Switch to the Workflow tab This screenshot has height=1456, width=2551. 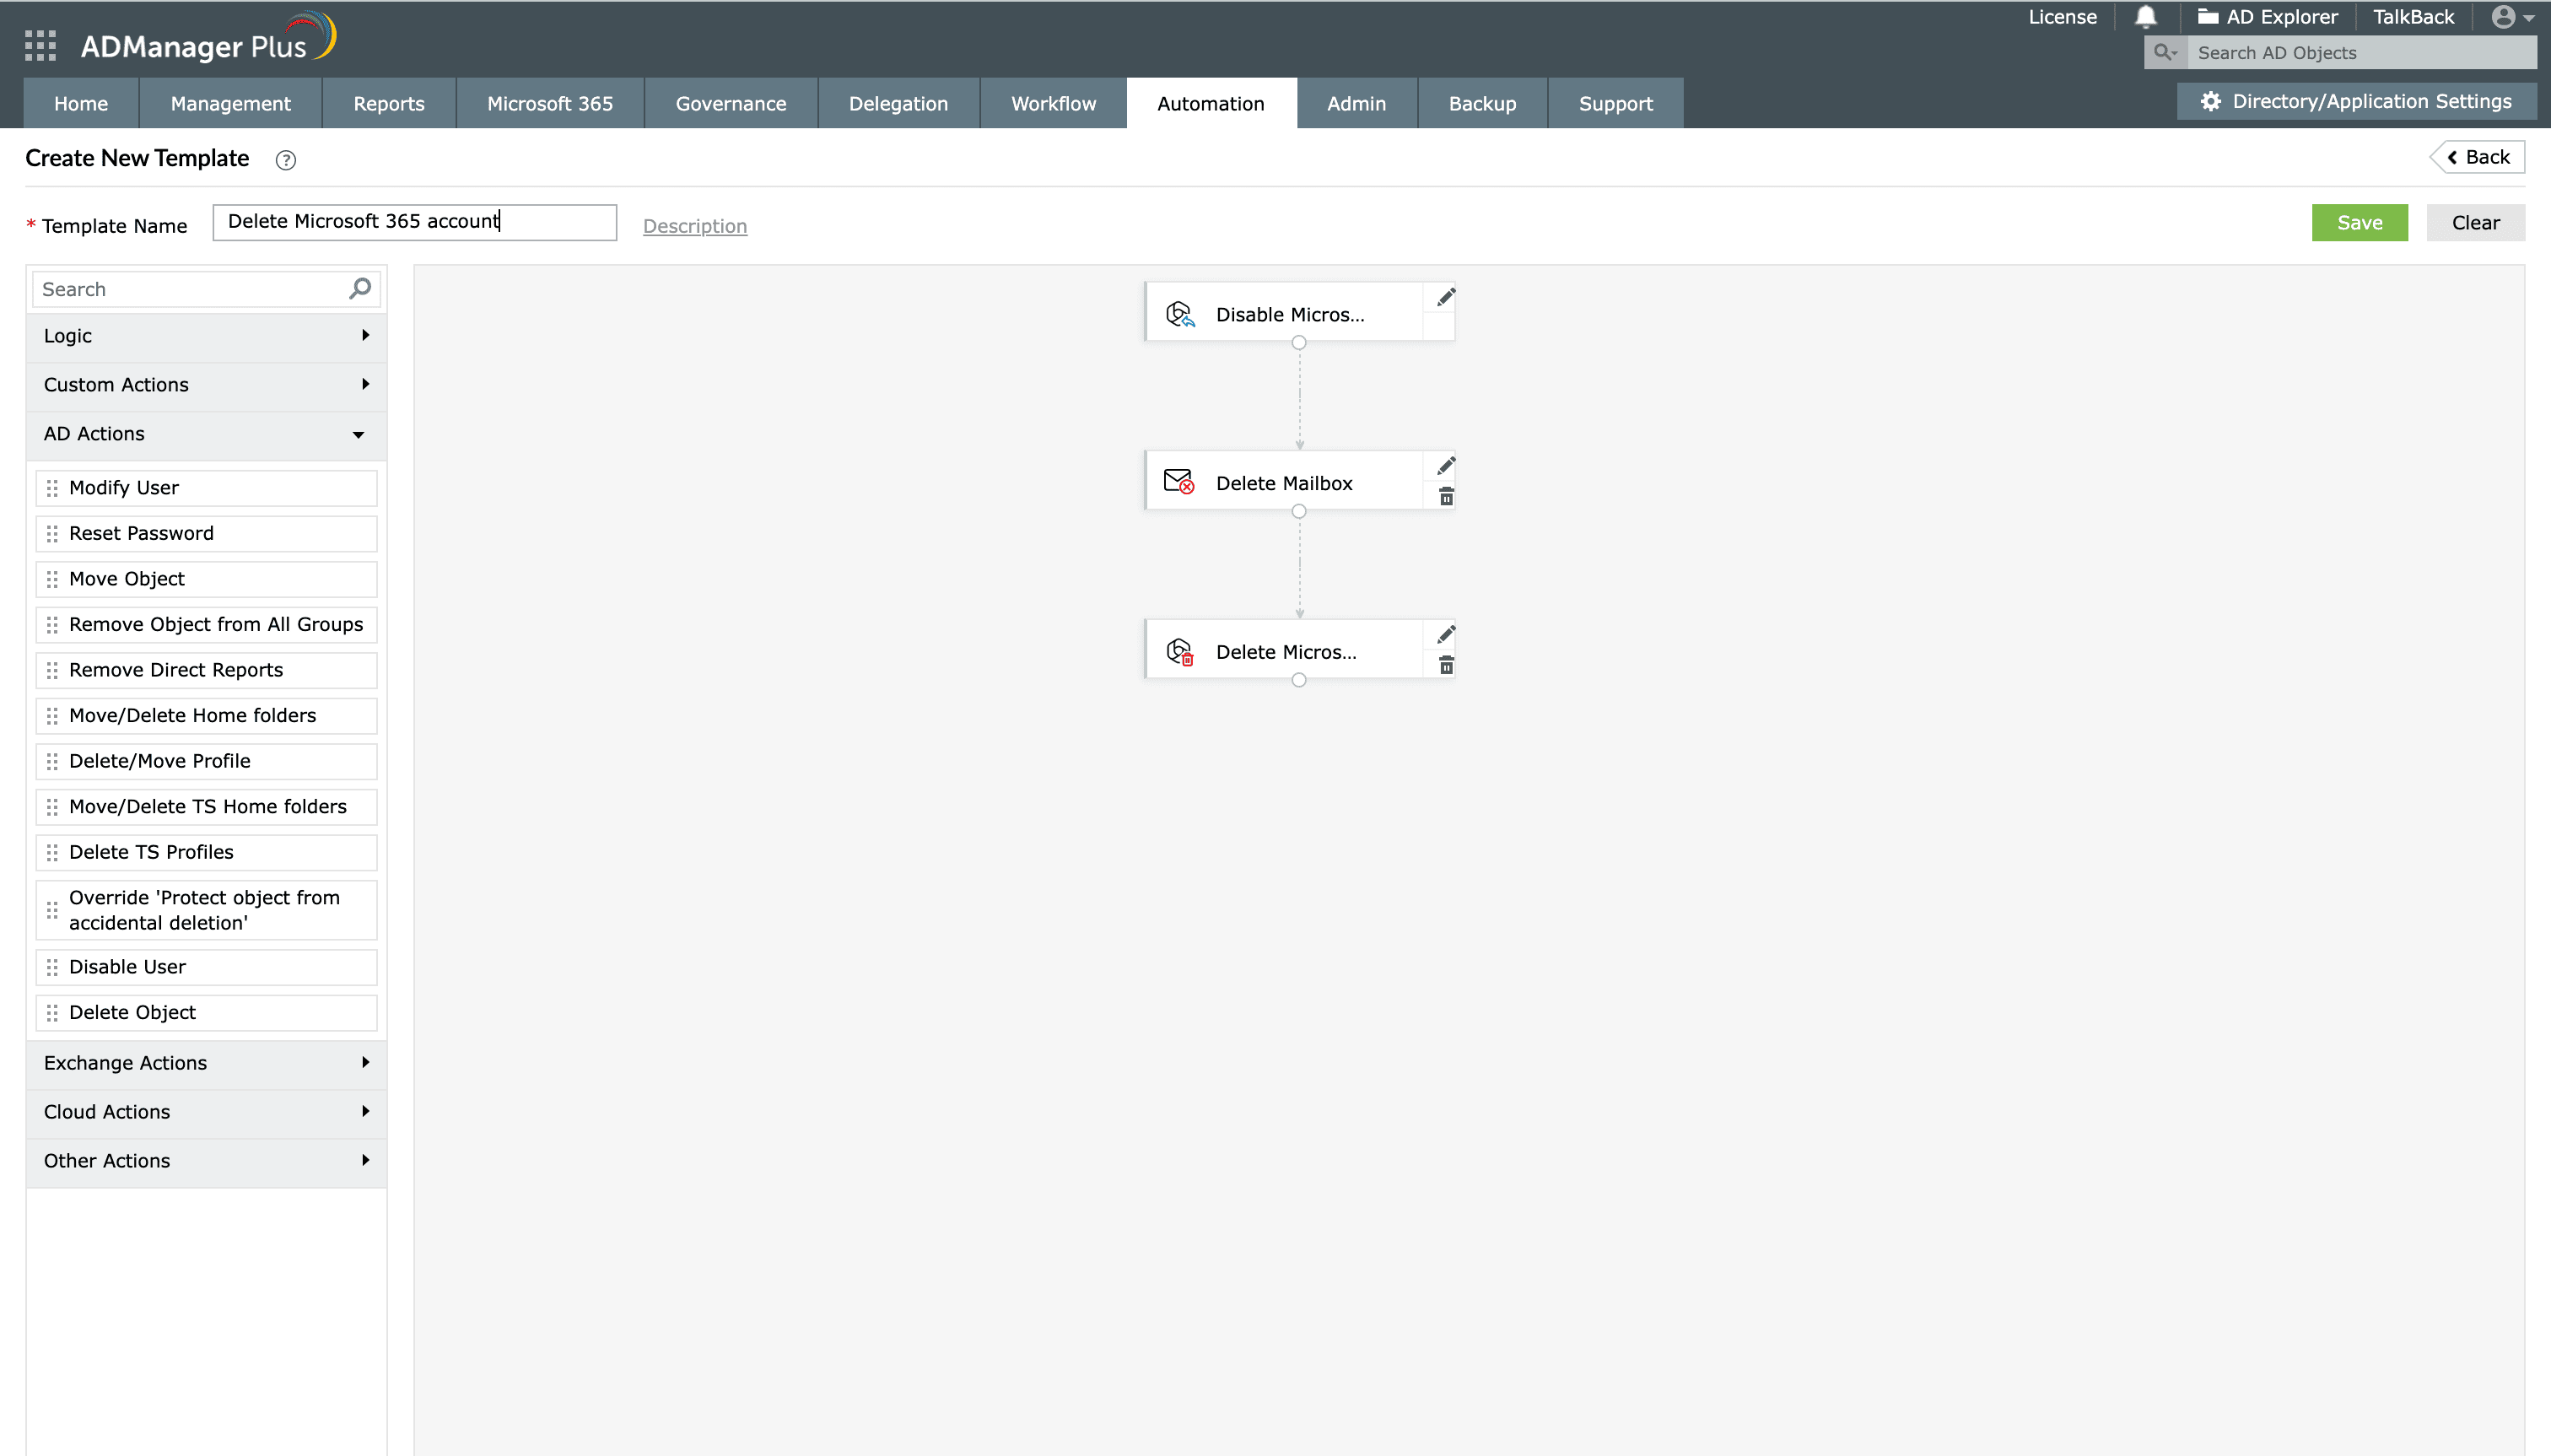[x=1052, y=103]
